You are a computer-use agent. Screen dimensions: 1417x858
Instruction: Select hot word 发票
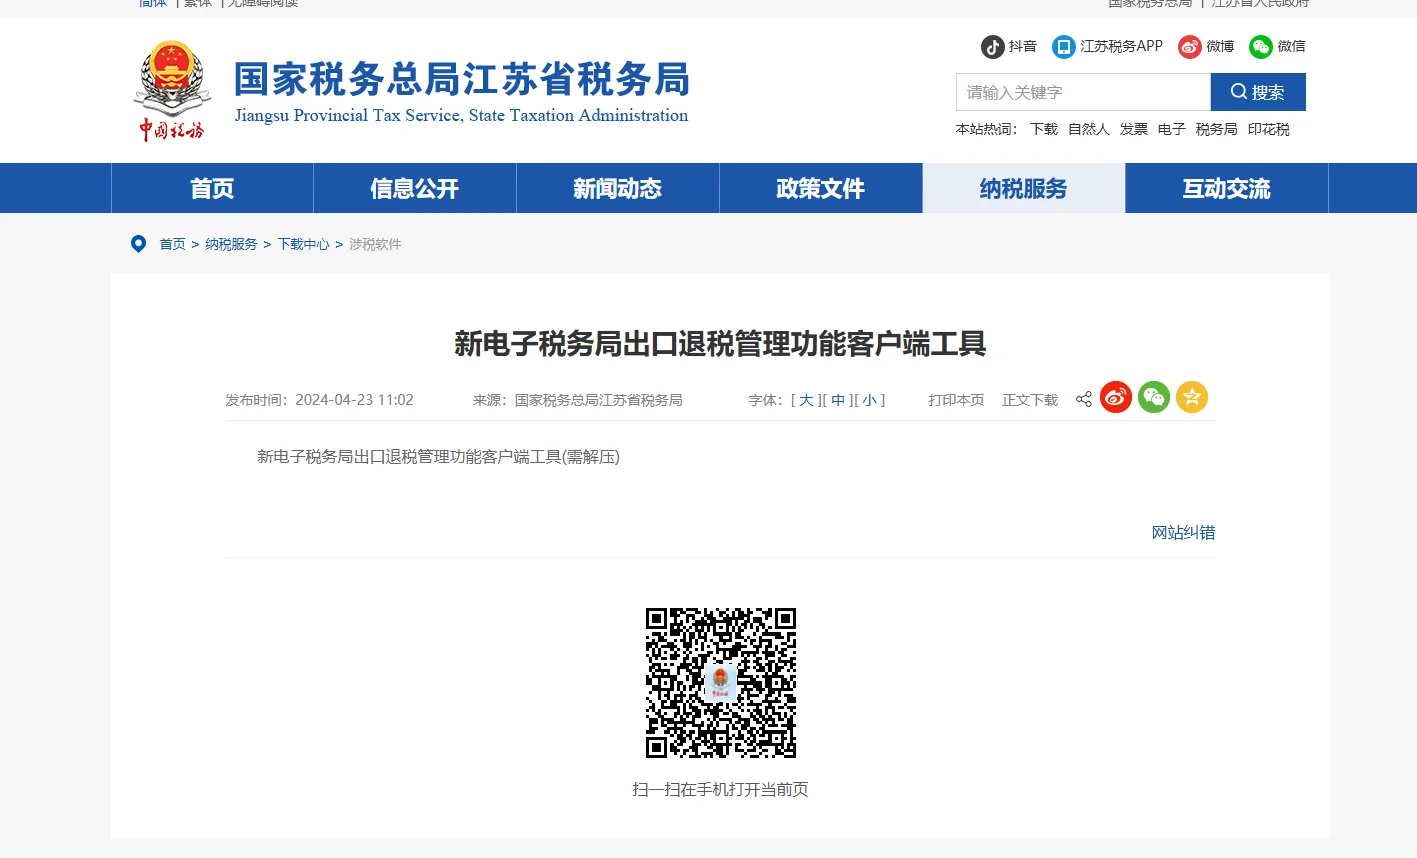pyautogui.click(x=1134, y=129)
